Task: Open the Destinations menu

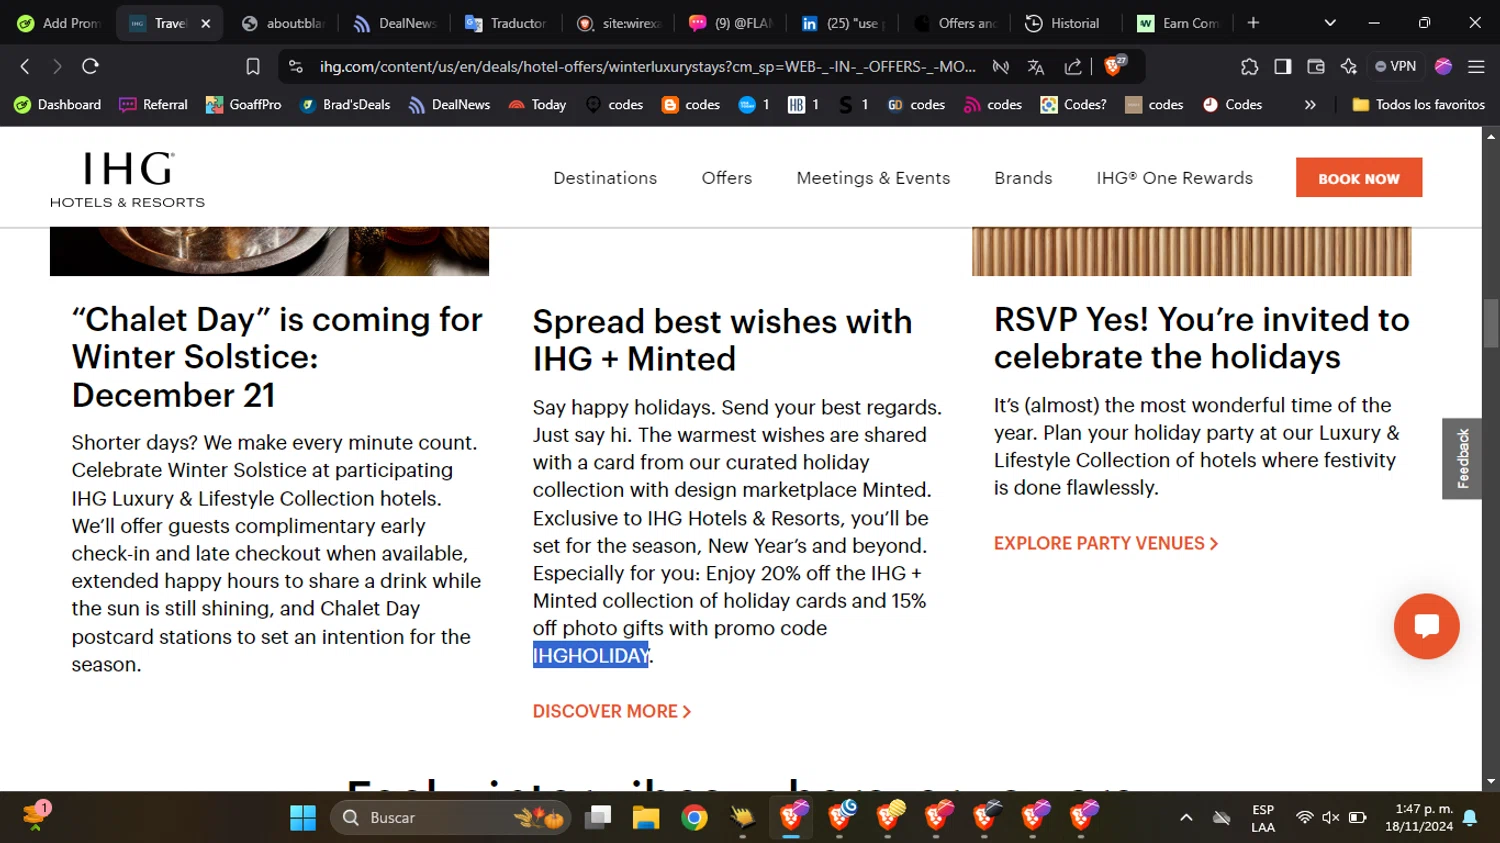Action: point(605,178)
